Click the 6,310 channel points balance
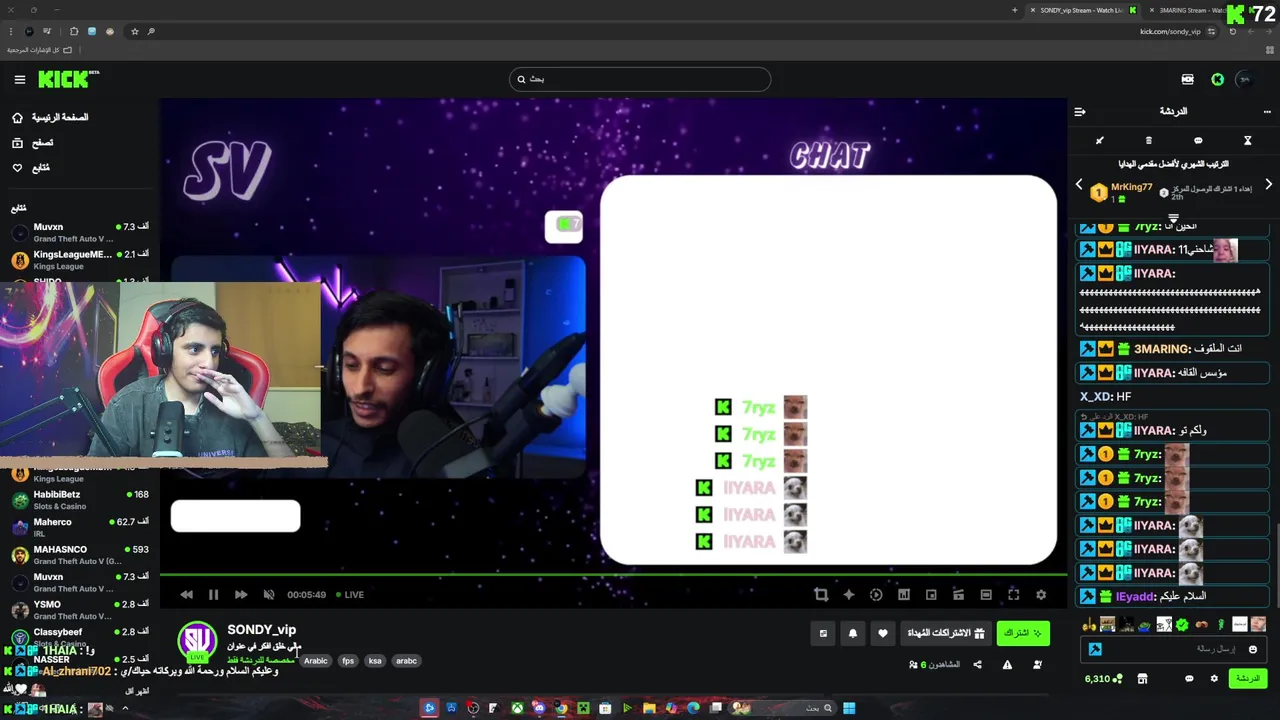The image size is (1280, 720). pos(1103,678)
